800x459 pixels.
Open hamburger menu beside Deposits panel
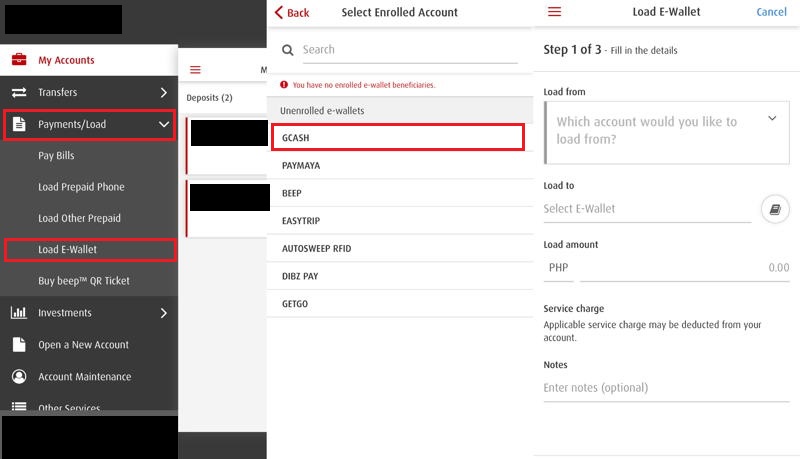pos(195,69)
